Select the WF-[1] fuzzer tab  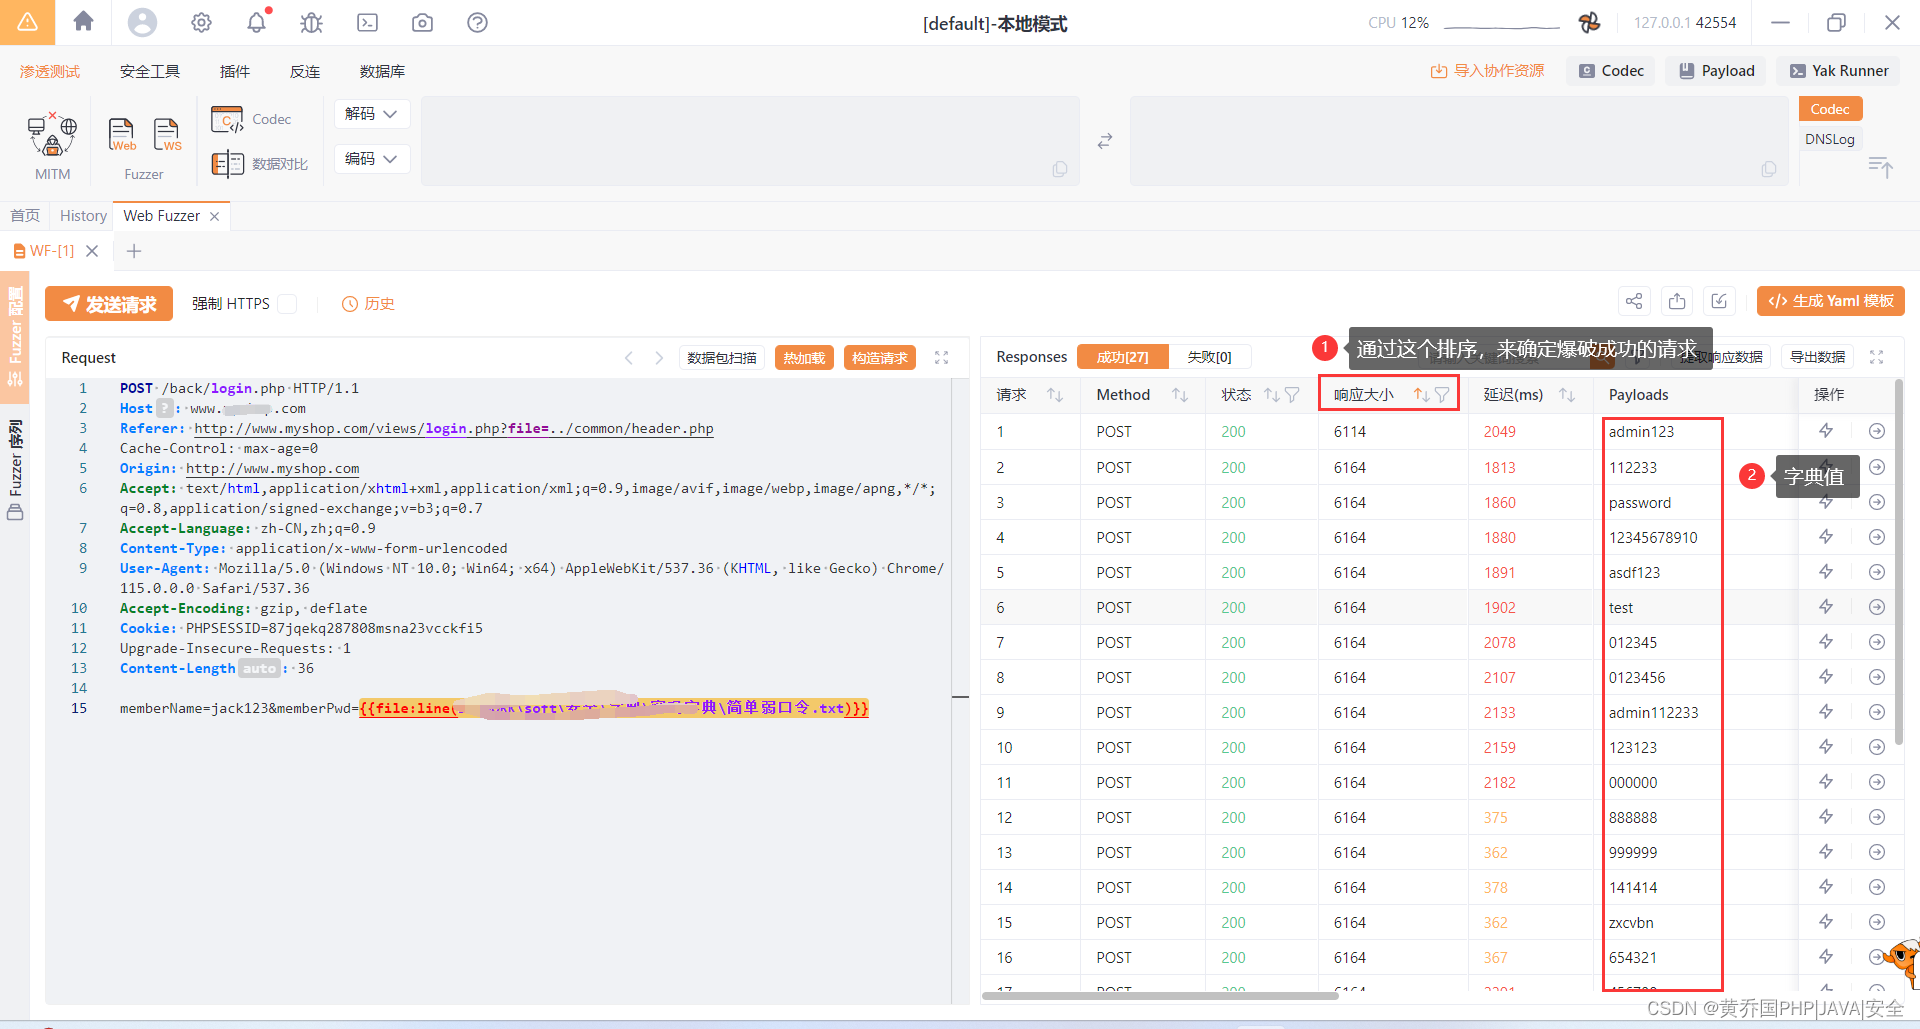[52, 251]
